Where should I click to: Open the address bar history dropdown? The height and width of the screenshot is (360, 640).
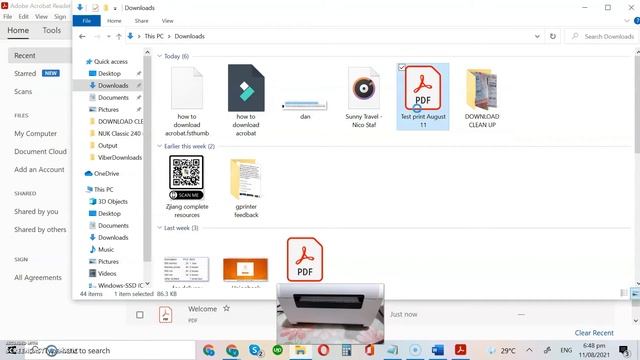(537, 36)
